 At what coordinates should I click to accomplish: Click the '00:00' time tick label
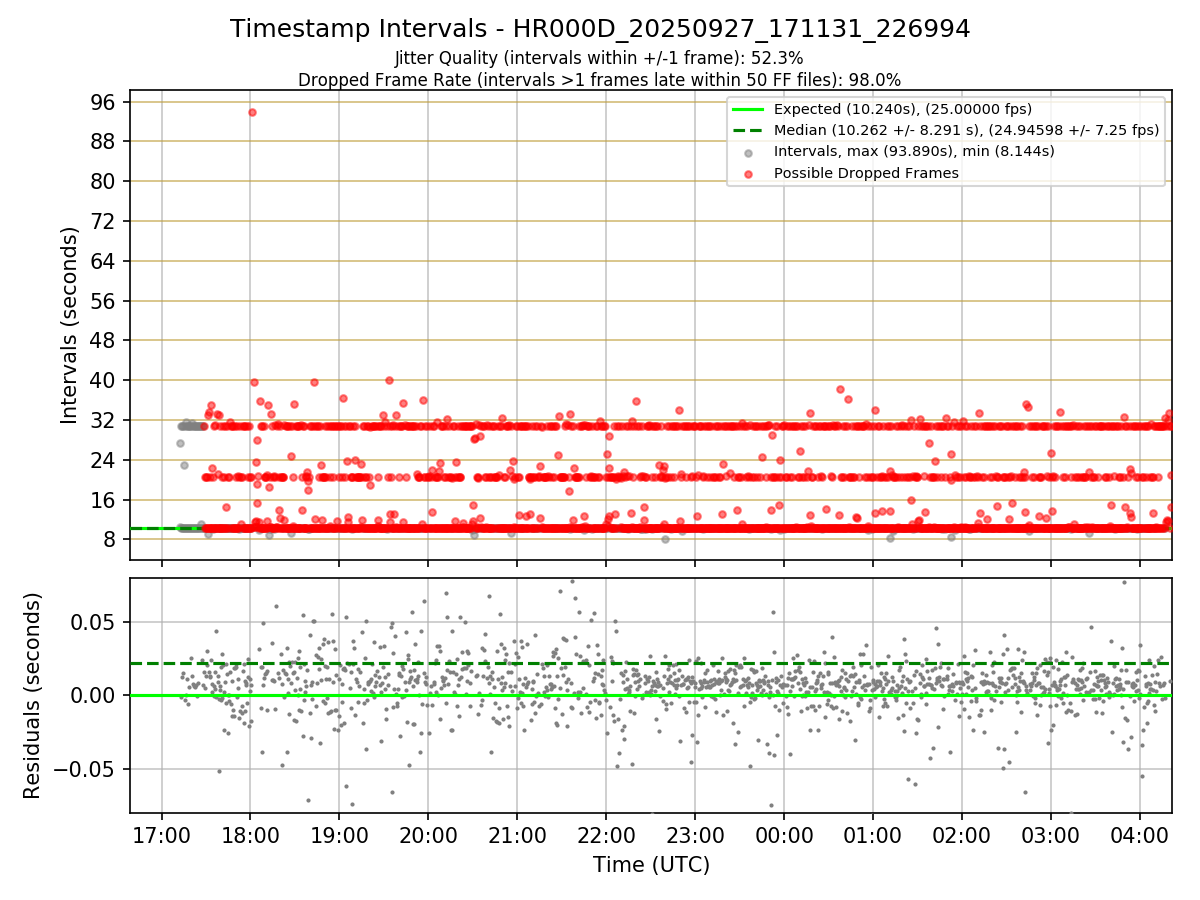pos(784,835)
